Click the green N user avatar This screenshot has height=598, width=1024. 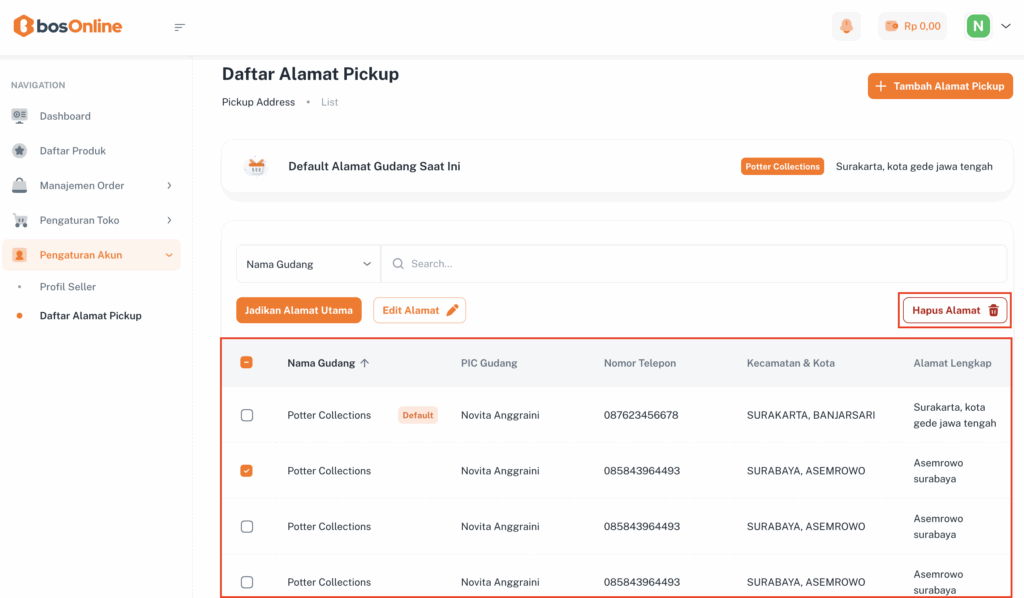(x=978, y=26)
